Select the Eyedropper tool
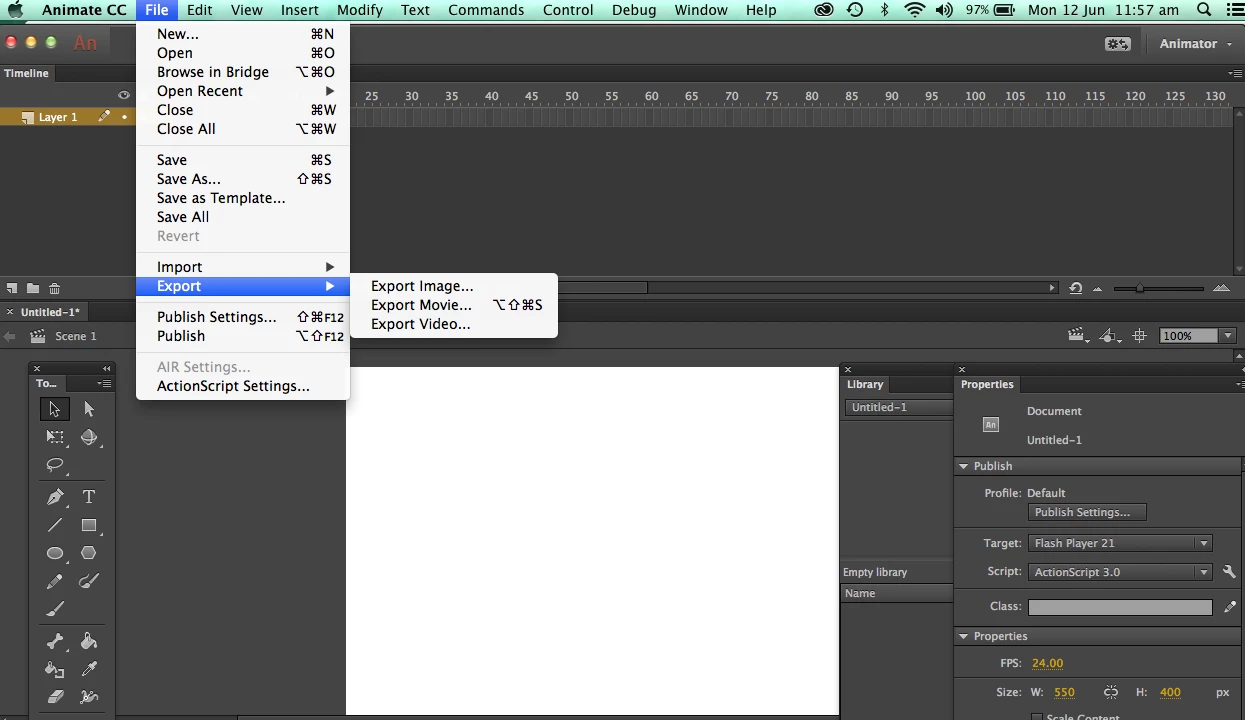1245x720 pixels. click(x=89, y=670)
